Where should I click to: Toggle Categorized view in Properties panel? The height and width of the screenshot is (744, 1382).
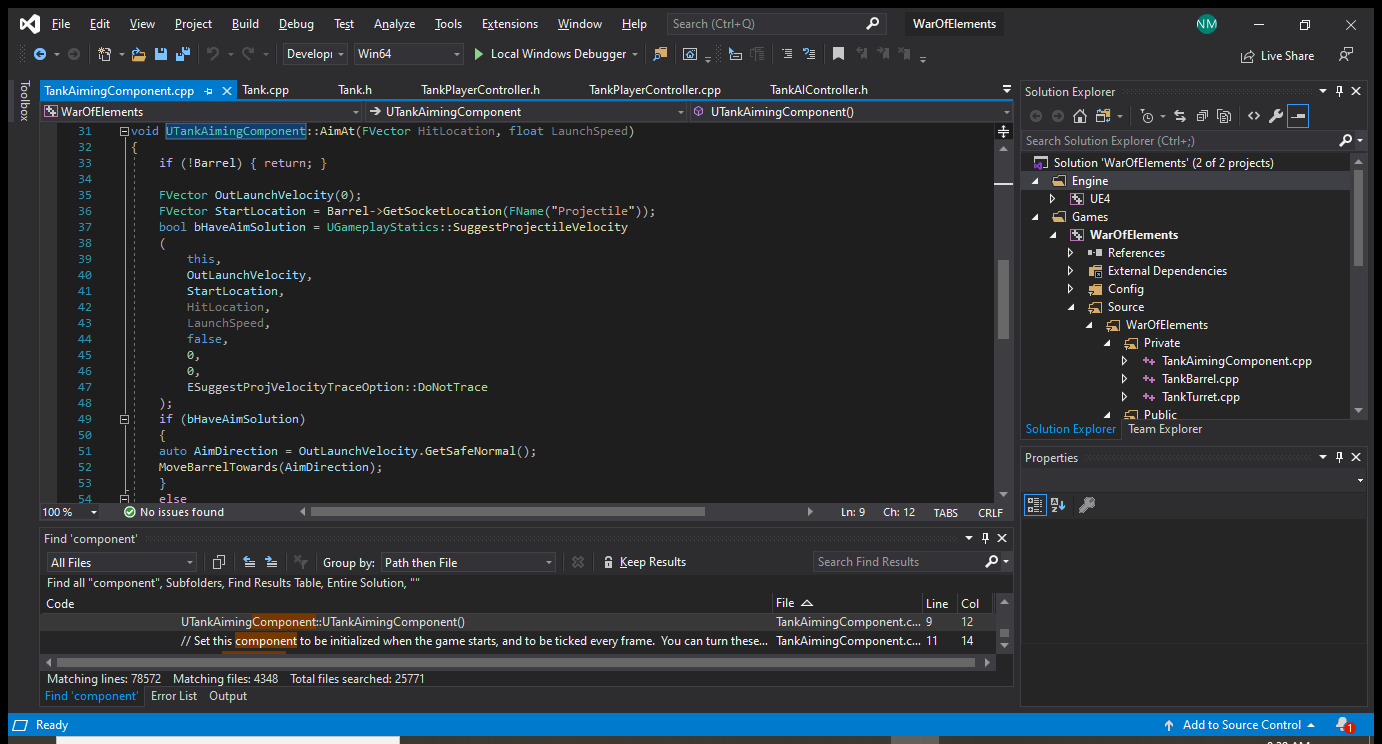1035,505
